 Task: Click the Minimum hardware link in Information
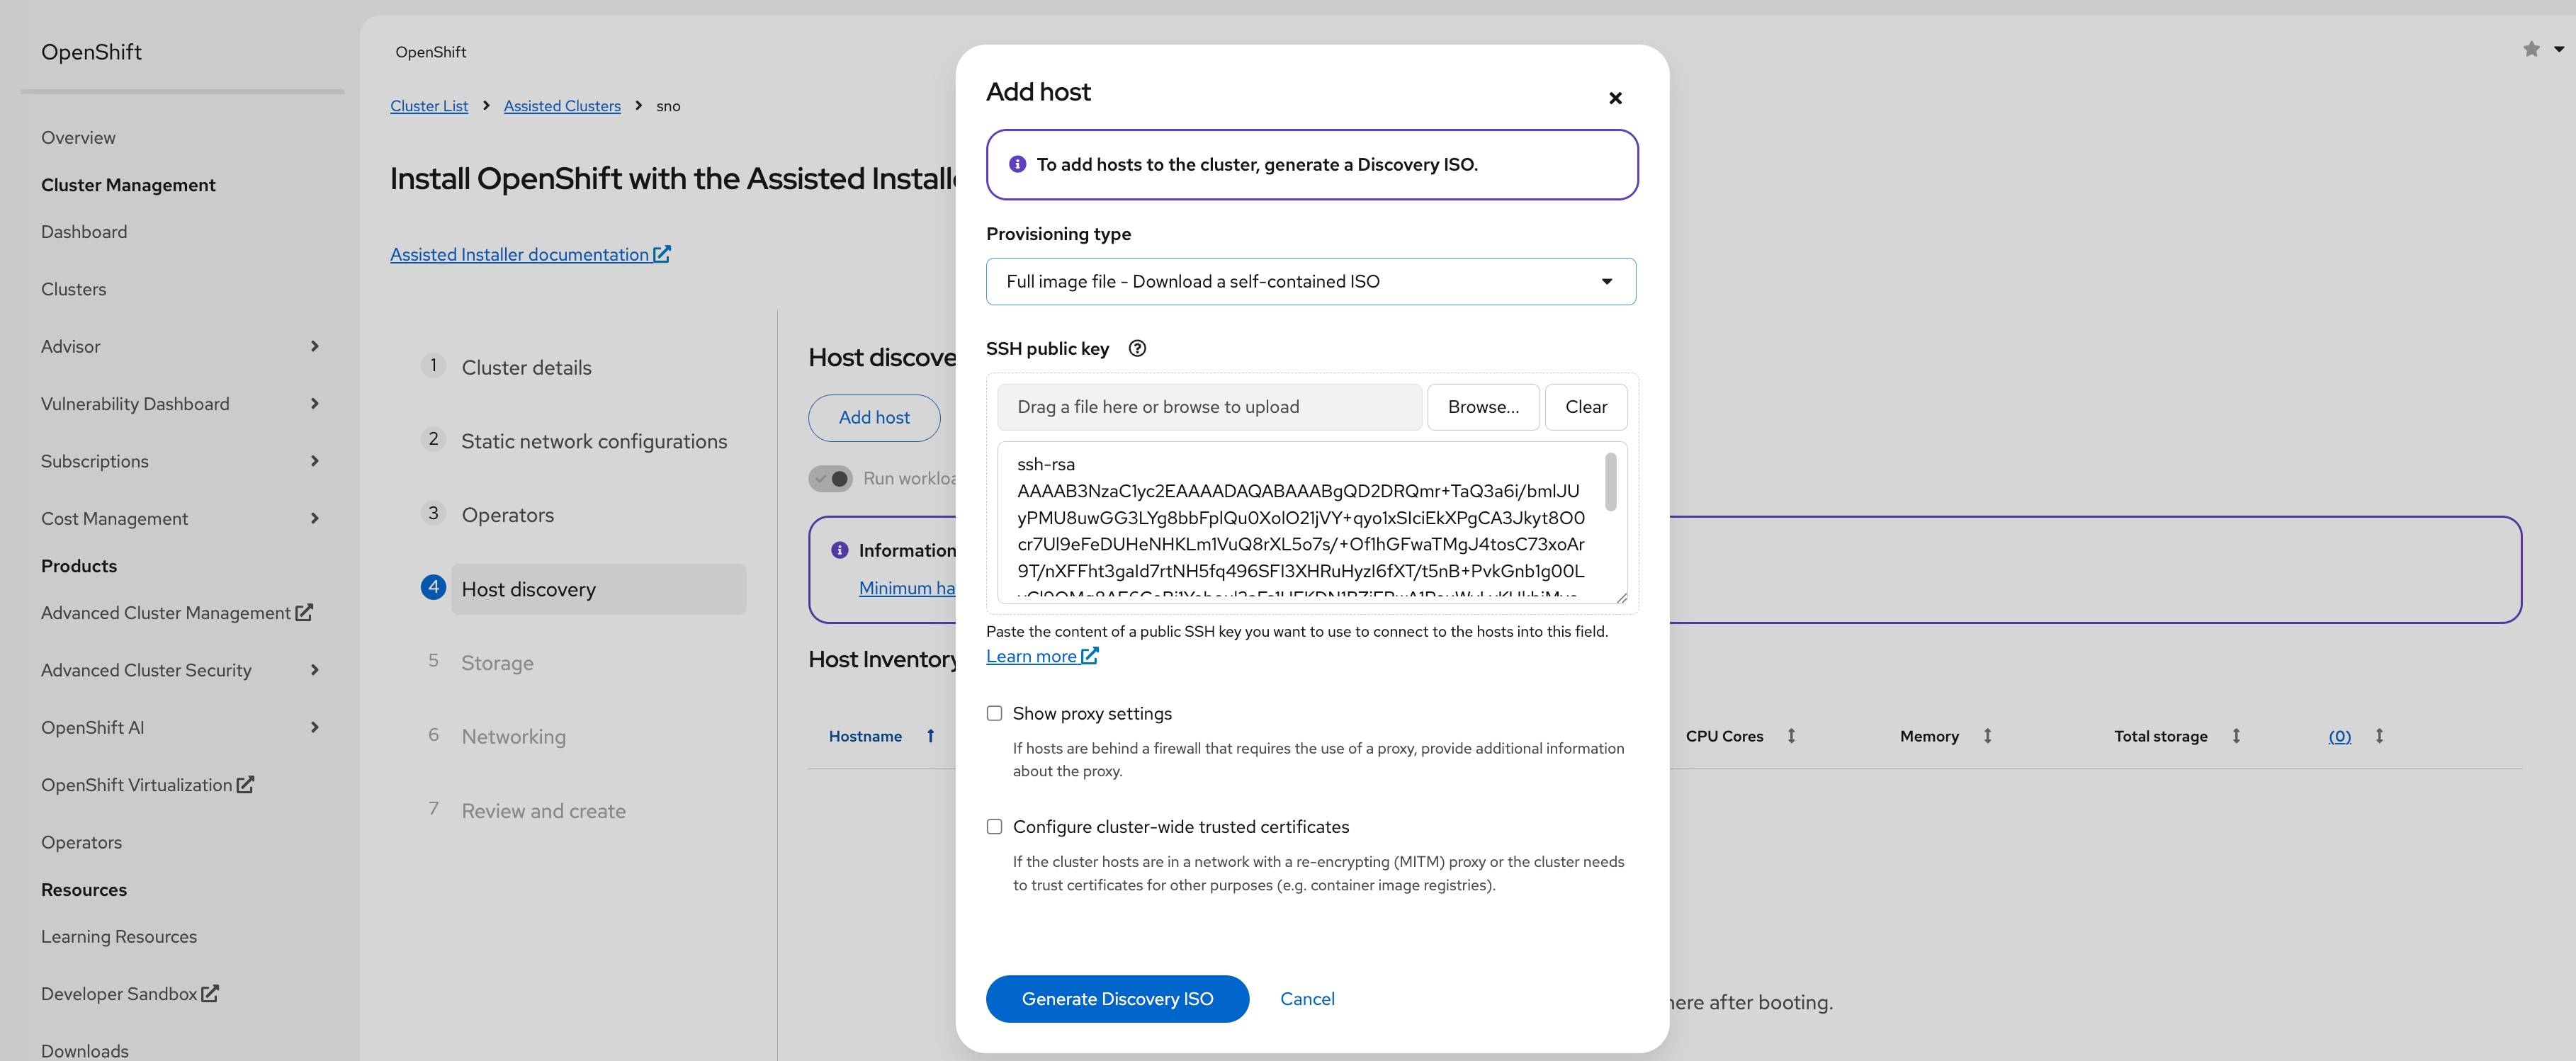[x=907, y=588]
